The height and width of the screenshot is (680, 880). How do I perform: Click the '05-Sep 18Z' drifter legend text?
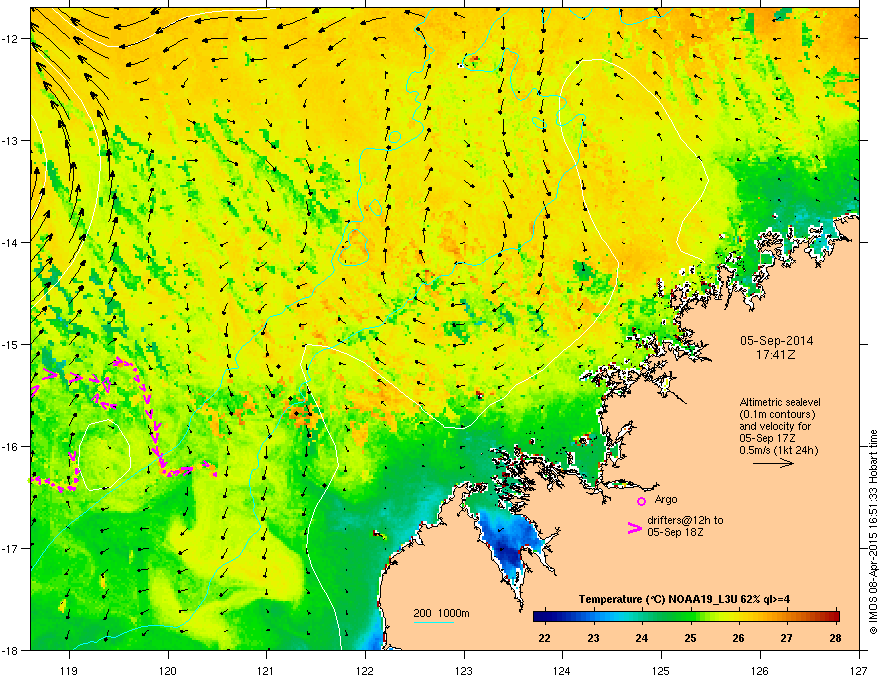pyautogui.click(x=675, y=532)
